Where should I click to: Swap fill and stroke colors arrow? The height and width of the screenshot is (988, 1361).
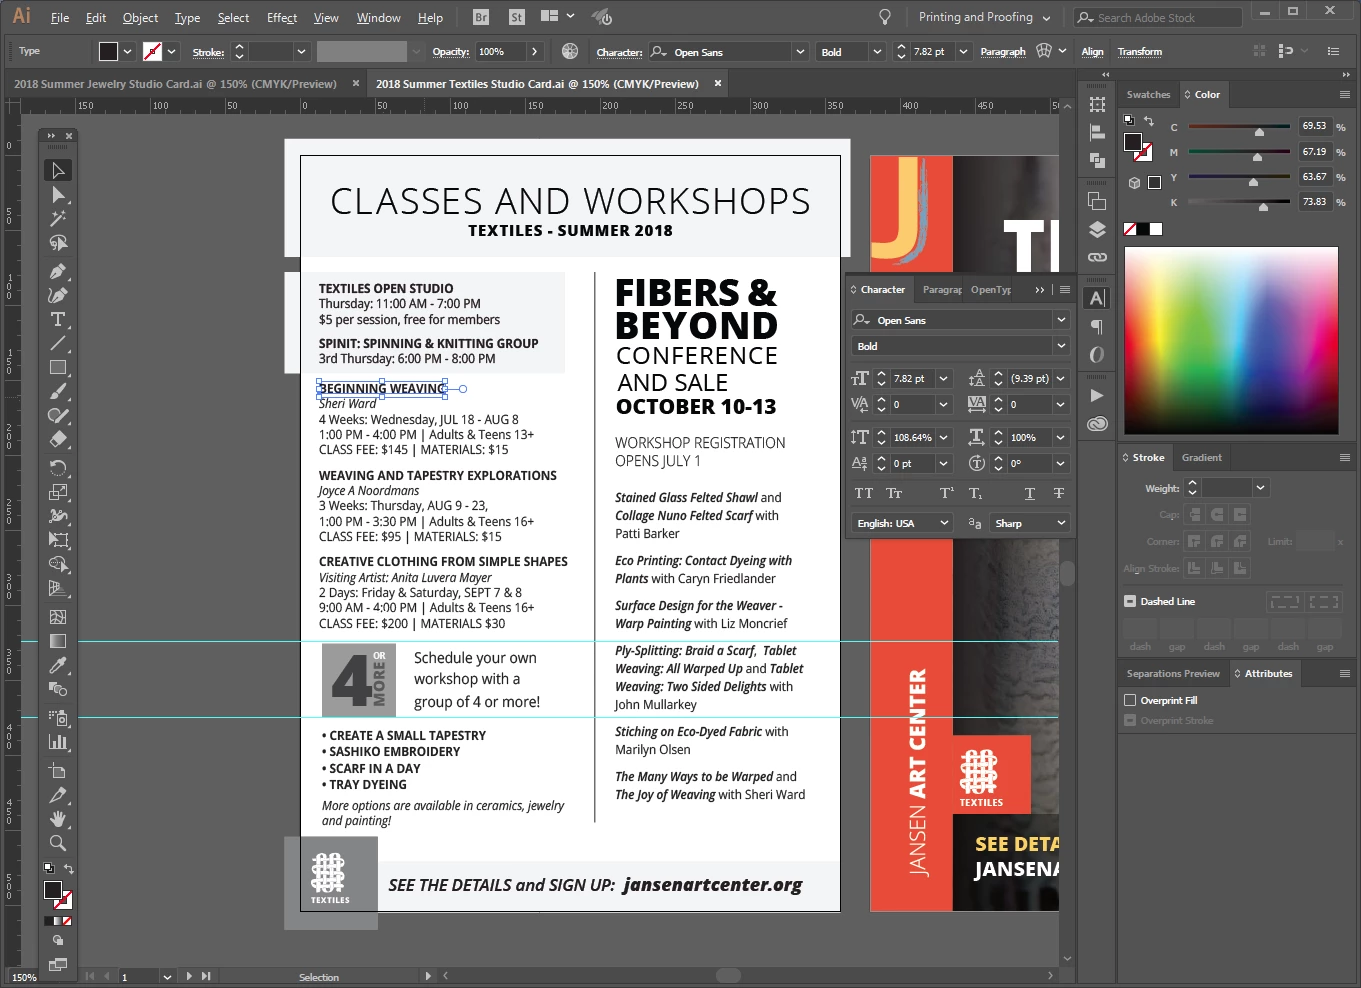(x=69, y=869)
